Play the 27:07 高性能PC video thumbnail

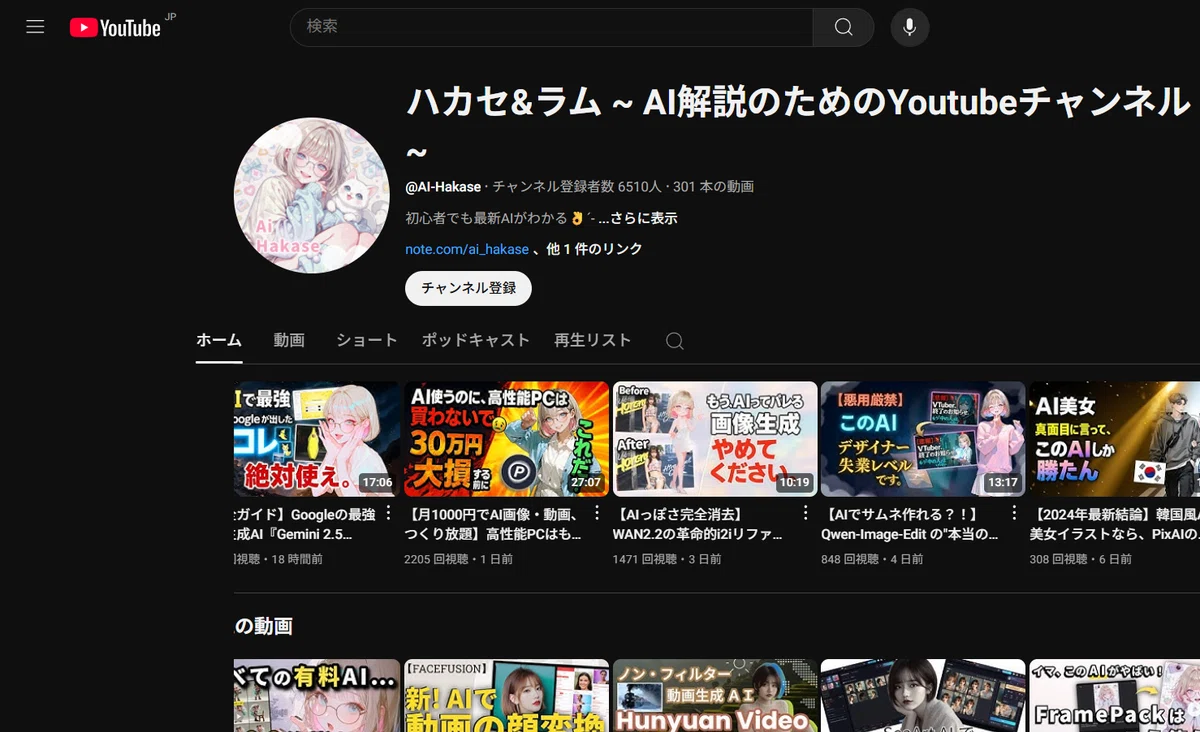coord(506,439)
